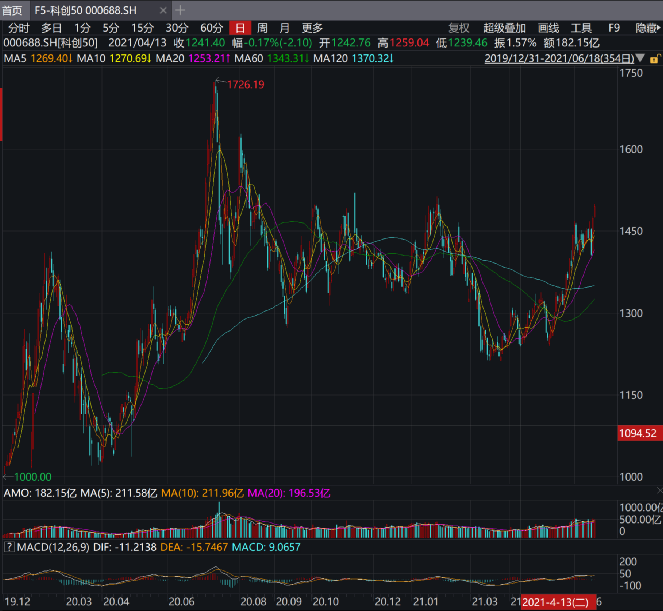Close the F5-科创50 tab
The height and width of the screenshot is (611, 663).
(163, 9)
